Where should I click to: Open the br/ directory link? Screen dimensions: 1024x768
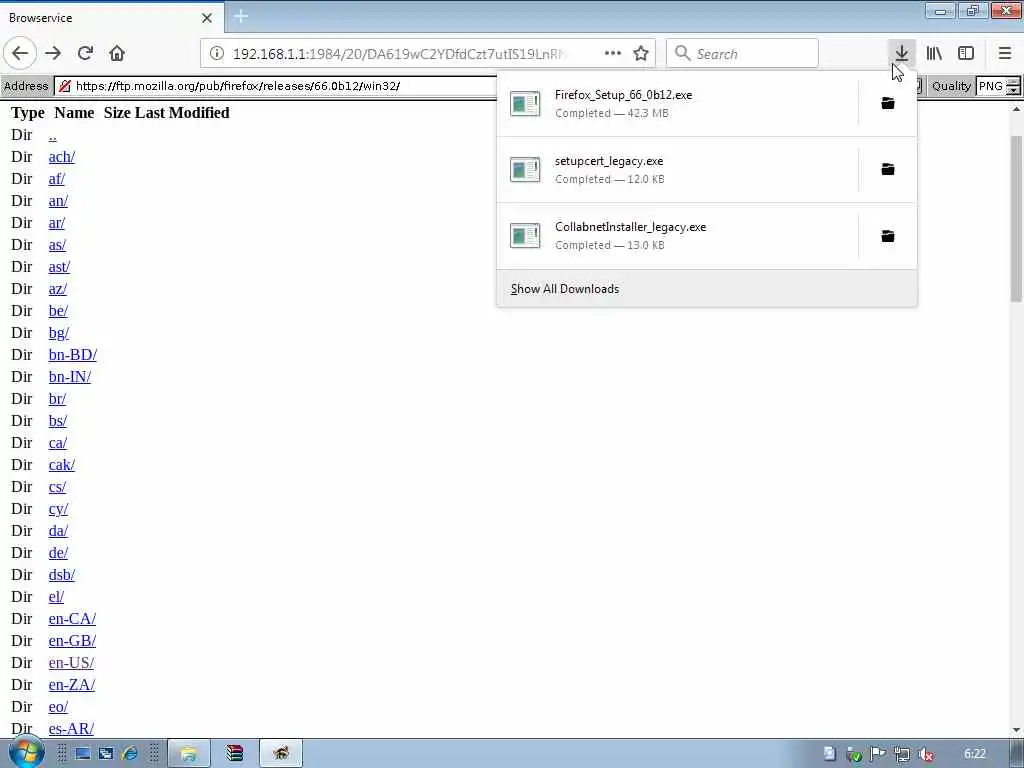[x=57, y=399]
